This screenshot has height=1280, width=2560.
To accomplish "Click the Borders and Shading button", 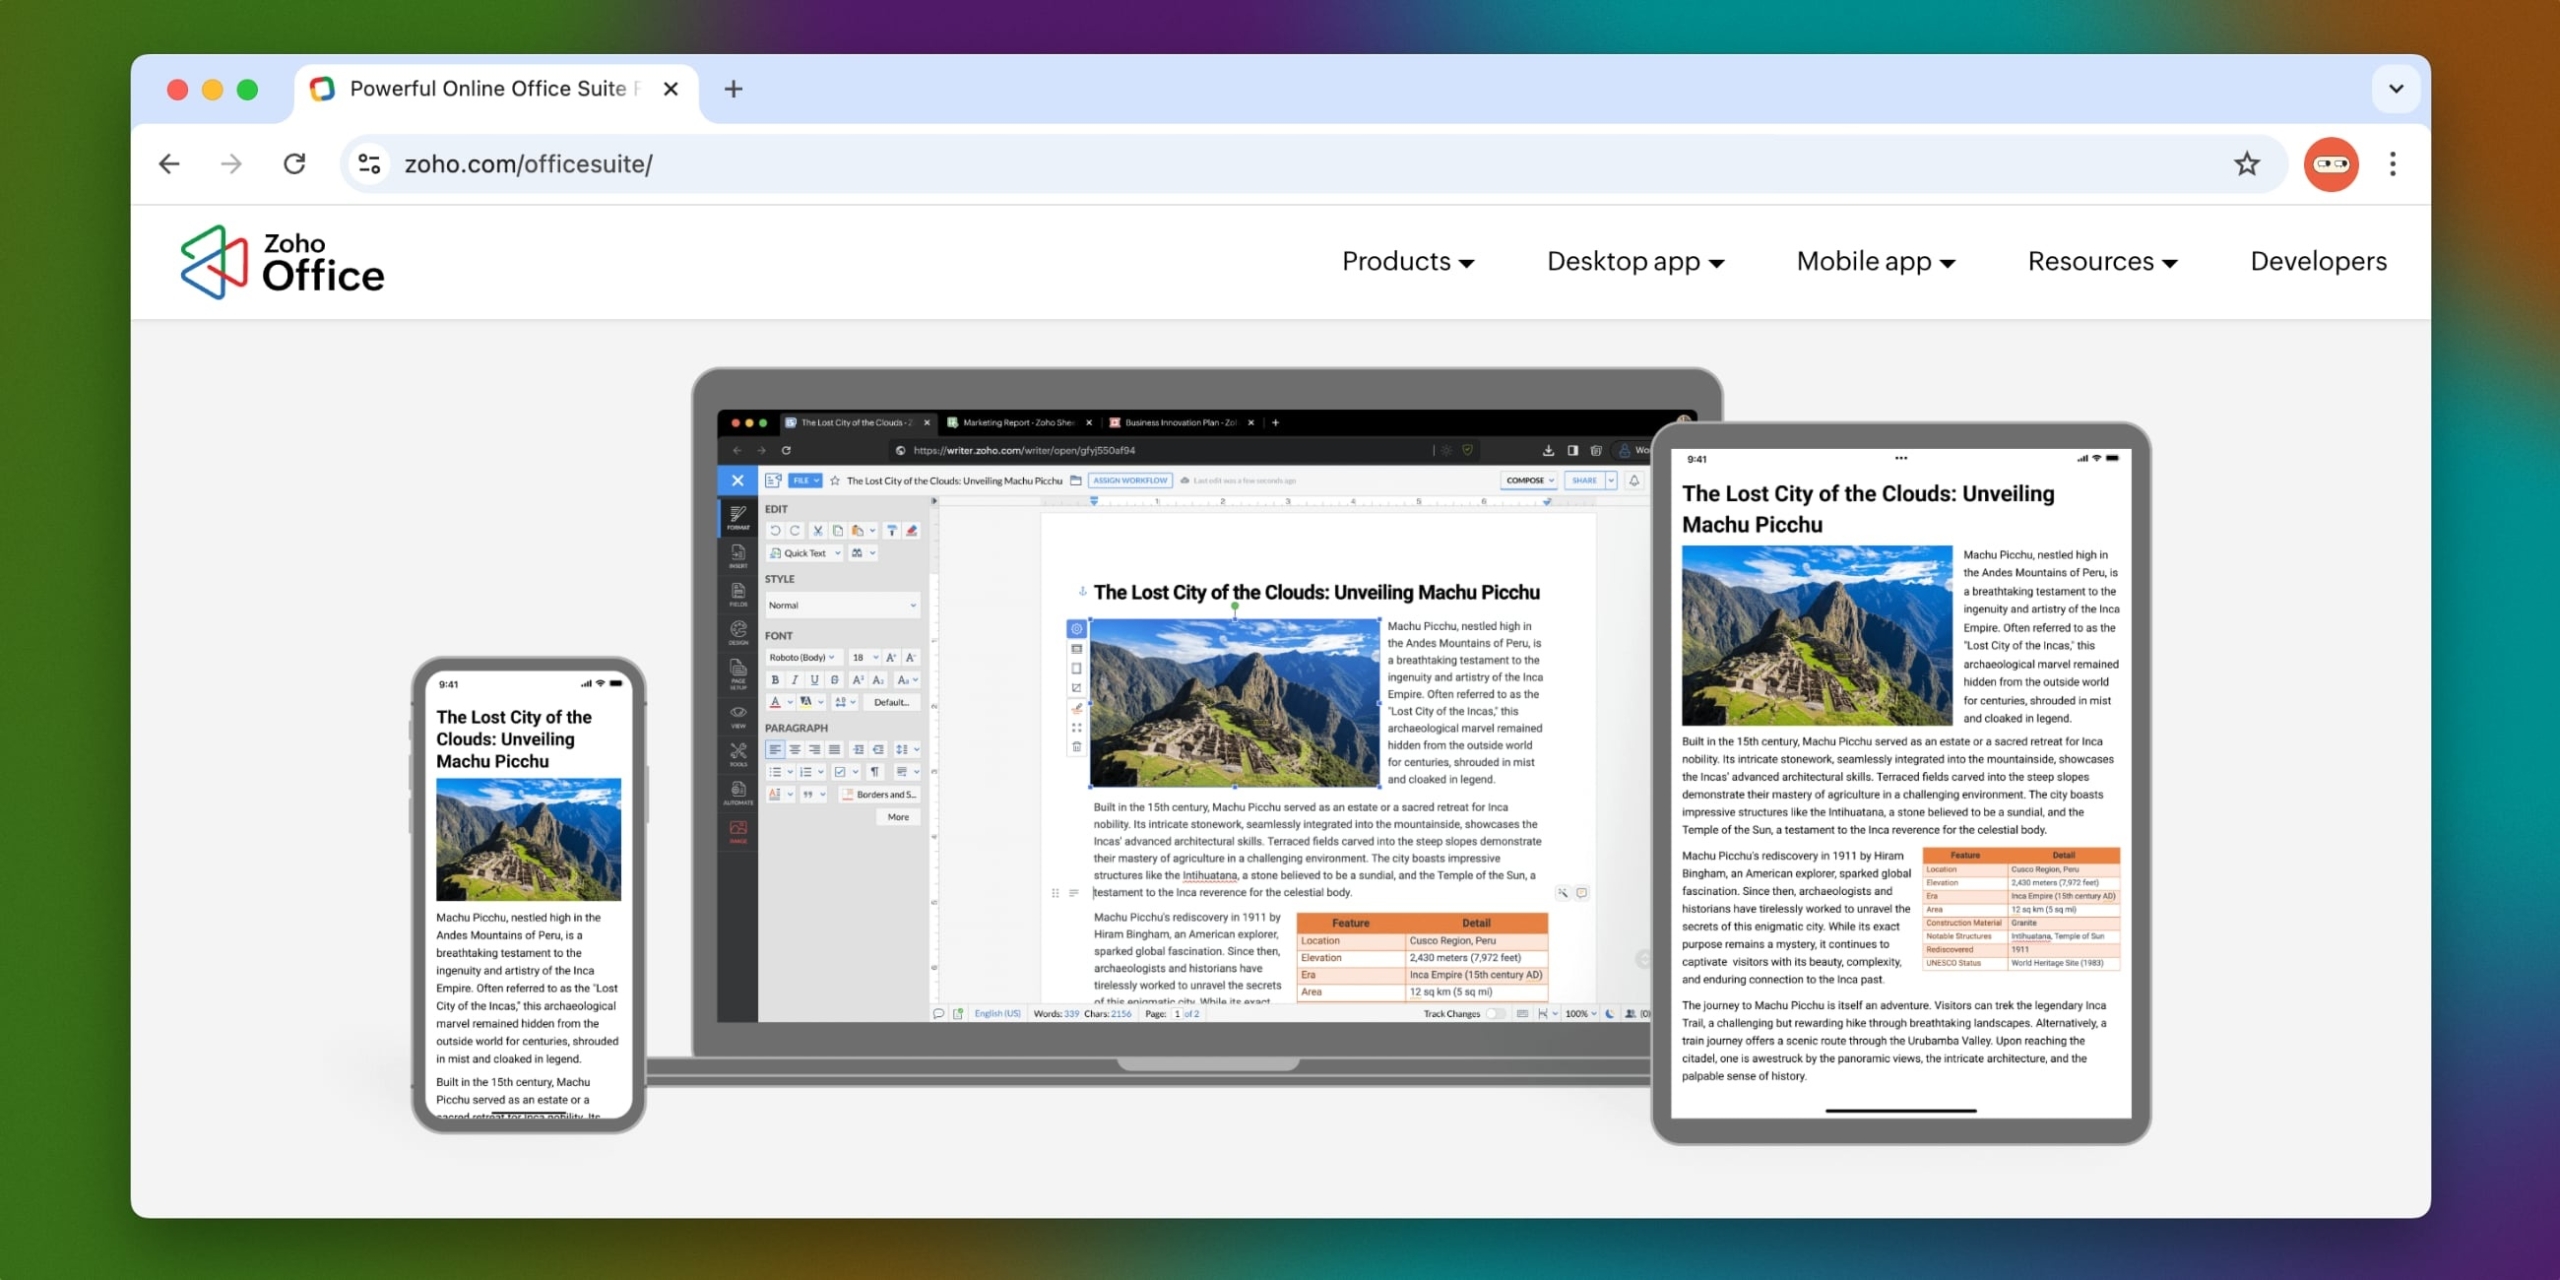I will (880, 795).
